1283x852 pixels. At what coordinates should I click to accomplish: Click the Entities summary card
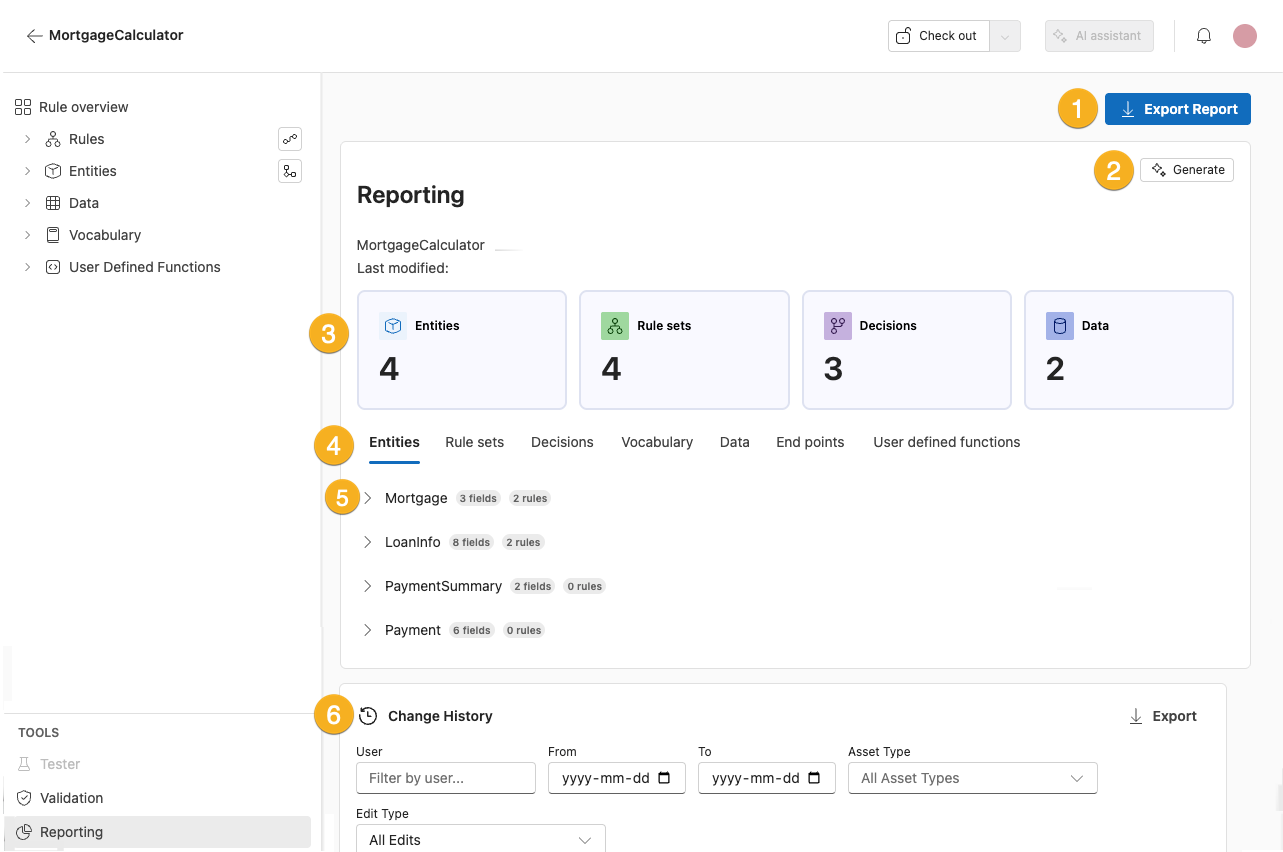462,350
